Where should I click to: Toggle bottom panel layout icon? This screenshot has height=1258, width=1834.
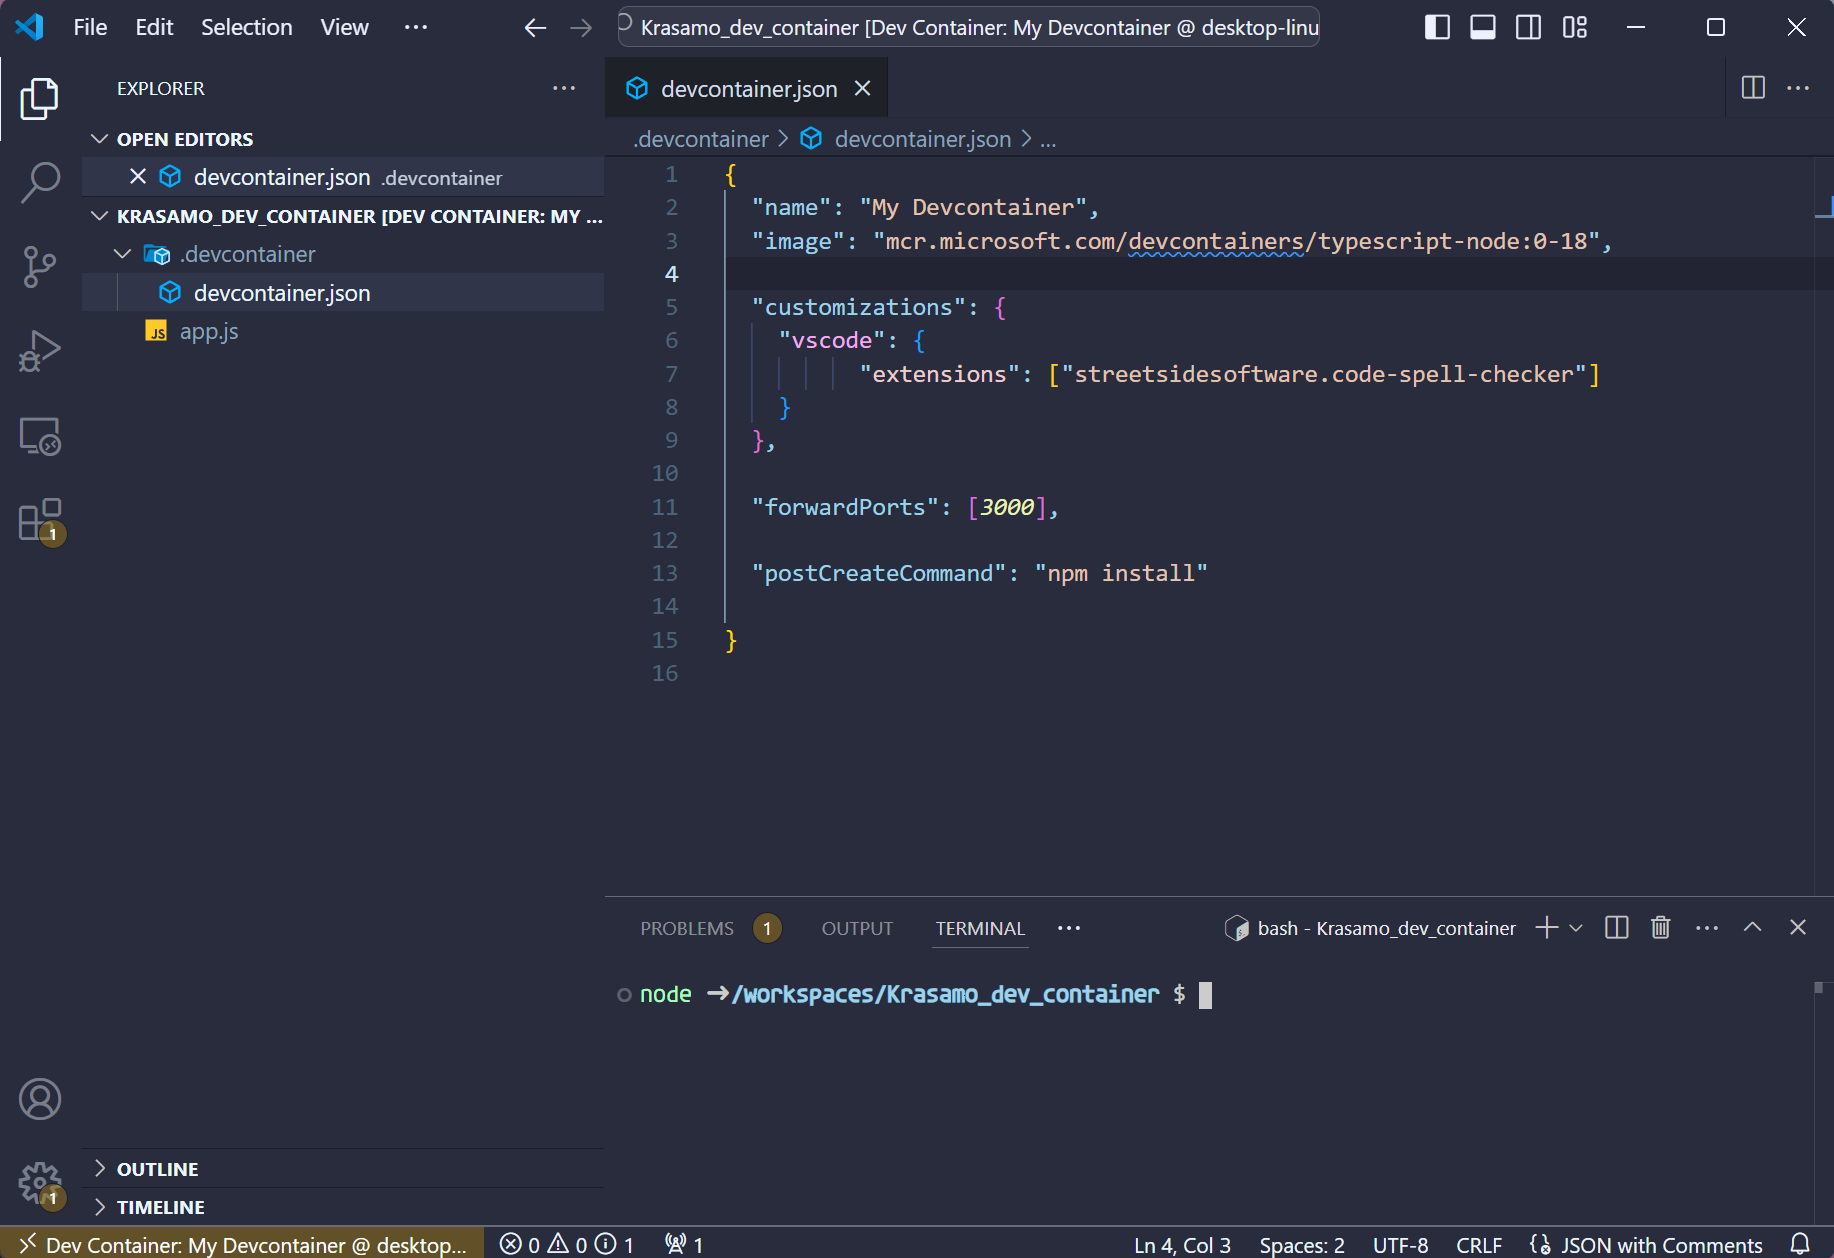click(x=1483, y=27)
